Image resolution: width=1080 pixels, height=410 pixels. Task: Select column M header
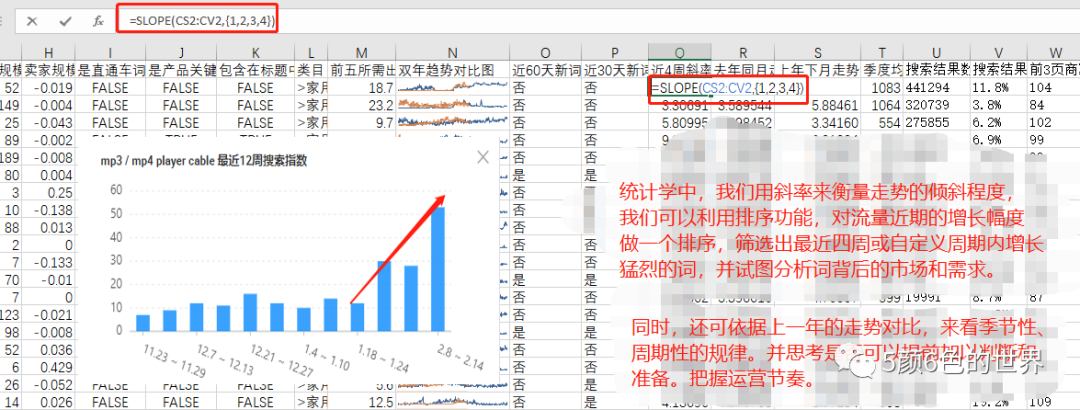point(362,52)
